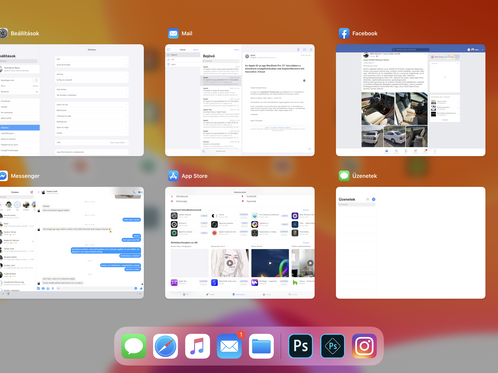Tap the Facebook icon above its card
Screen dimensions: 498x373
344,33
